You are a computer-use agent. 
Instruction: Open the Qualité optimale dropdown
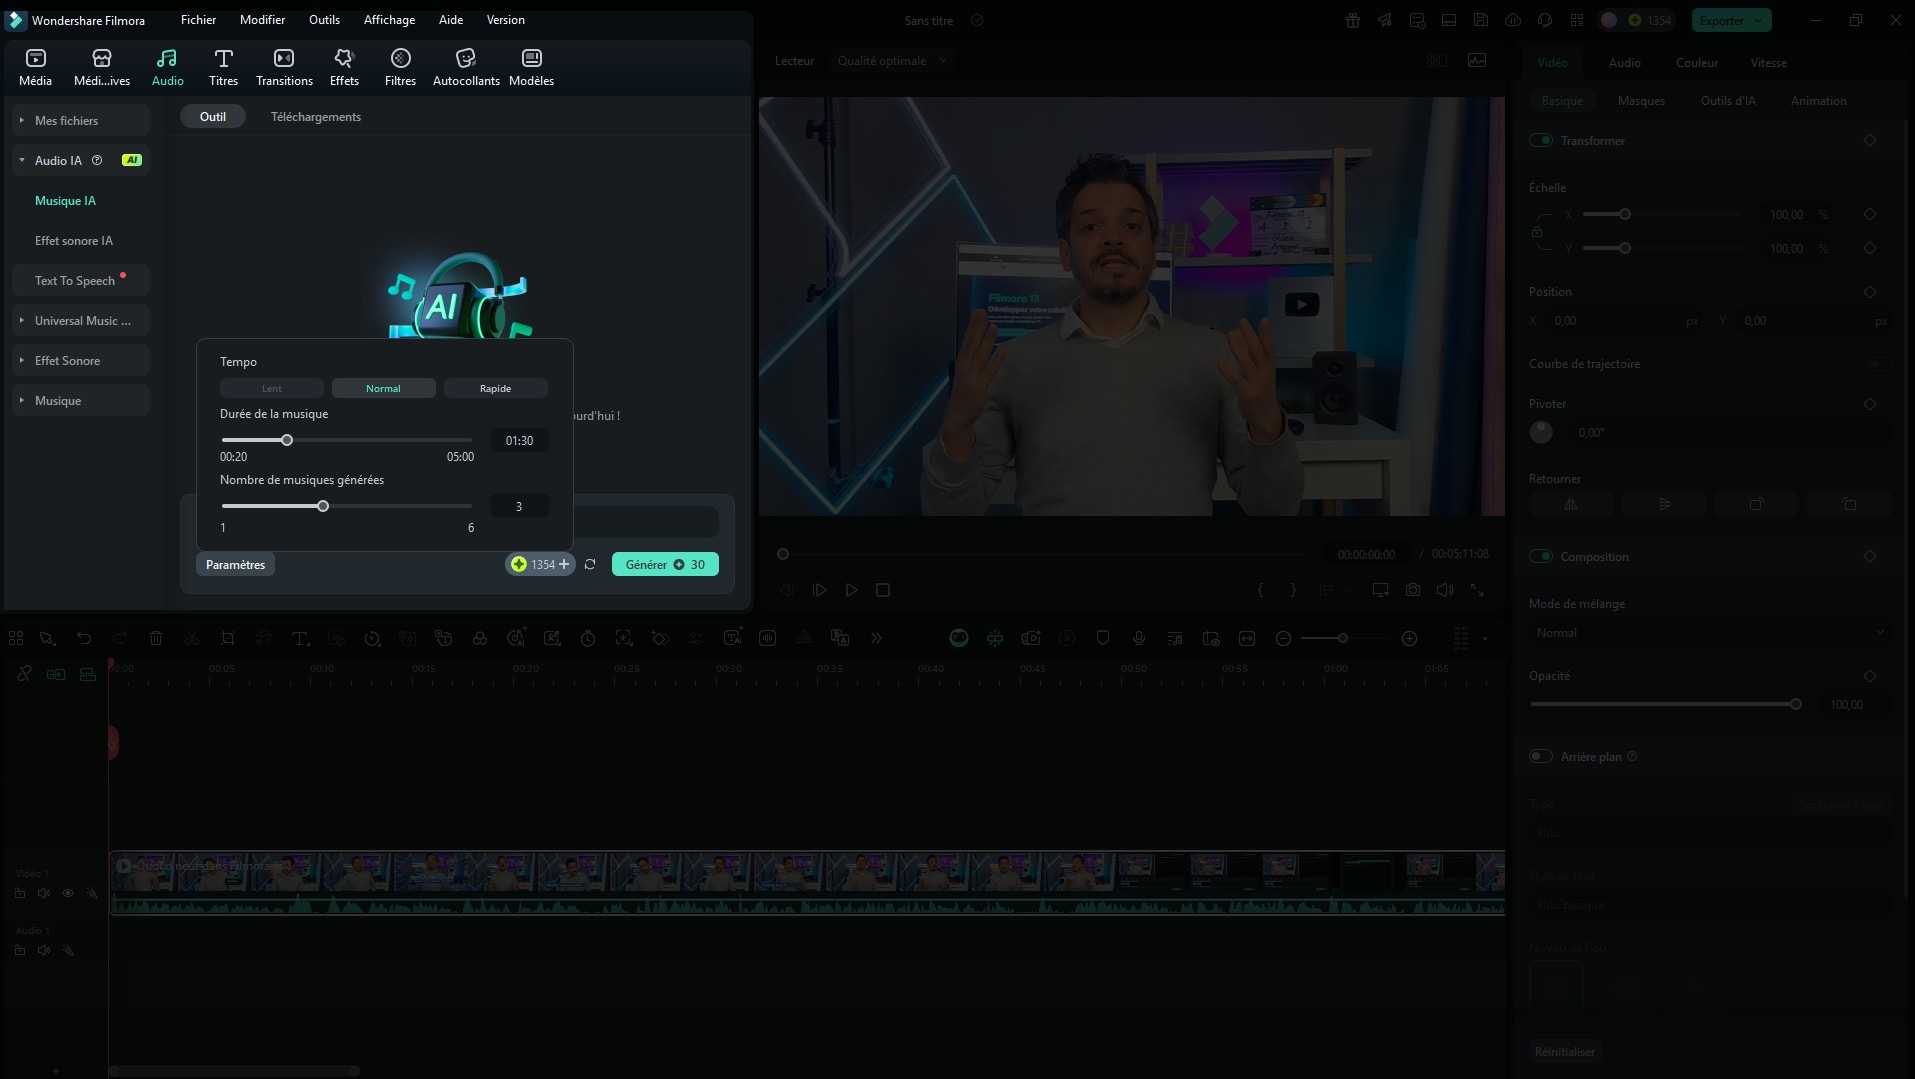coord(892,61)
